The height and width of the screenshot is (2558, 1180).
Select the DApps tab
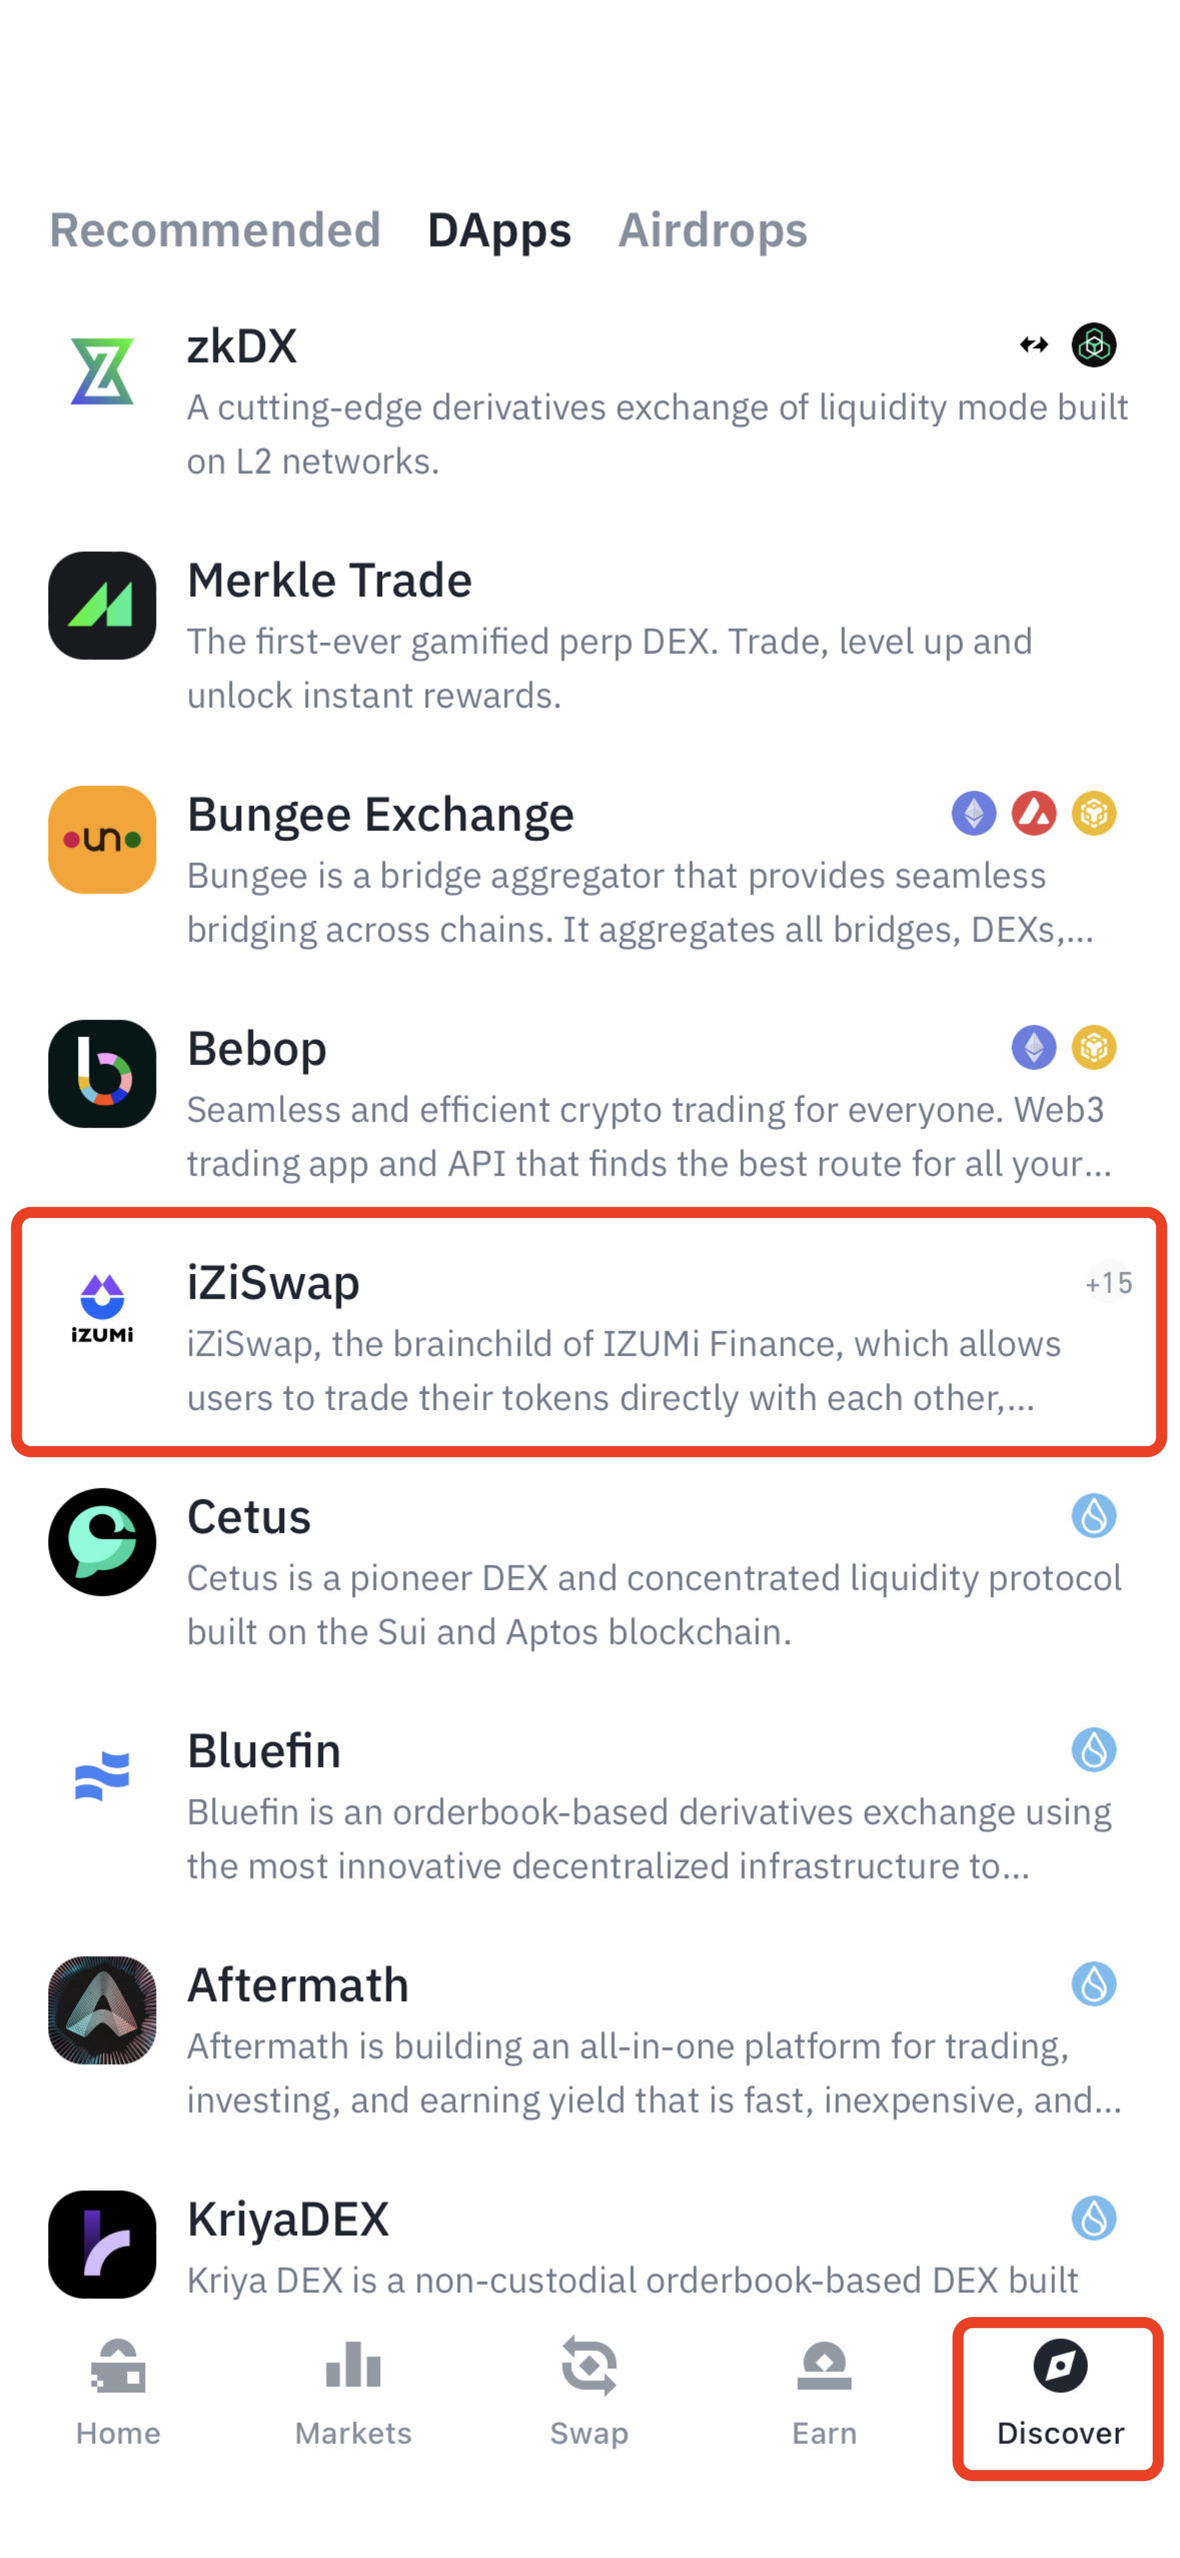pos(499,230)
